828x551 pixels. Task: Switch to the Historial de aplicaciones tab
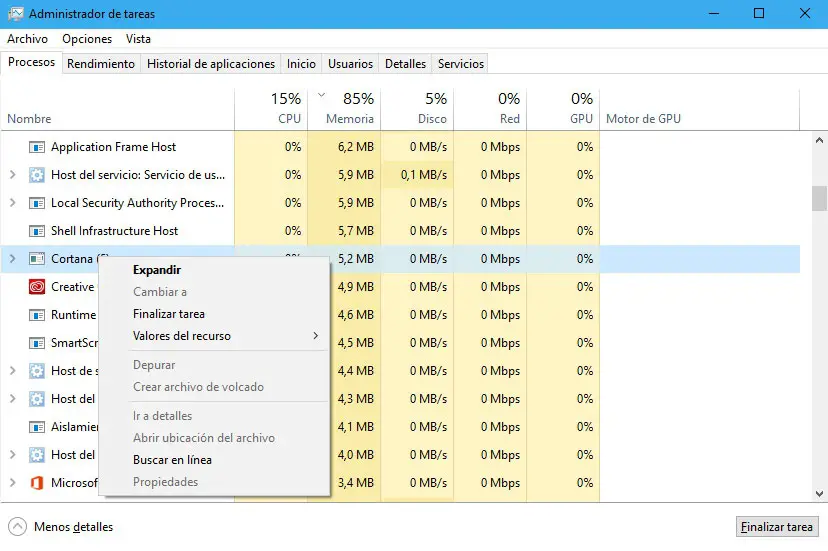click(211, 64)
